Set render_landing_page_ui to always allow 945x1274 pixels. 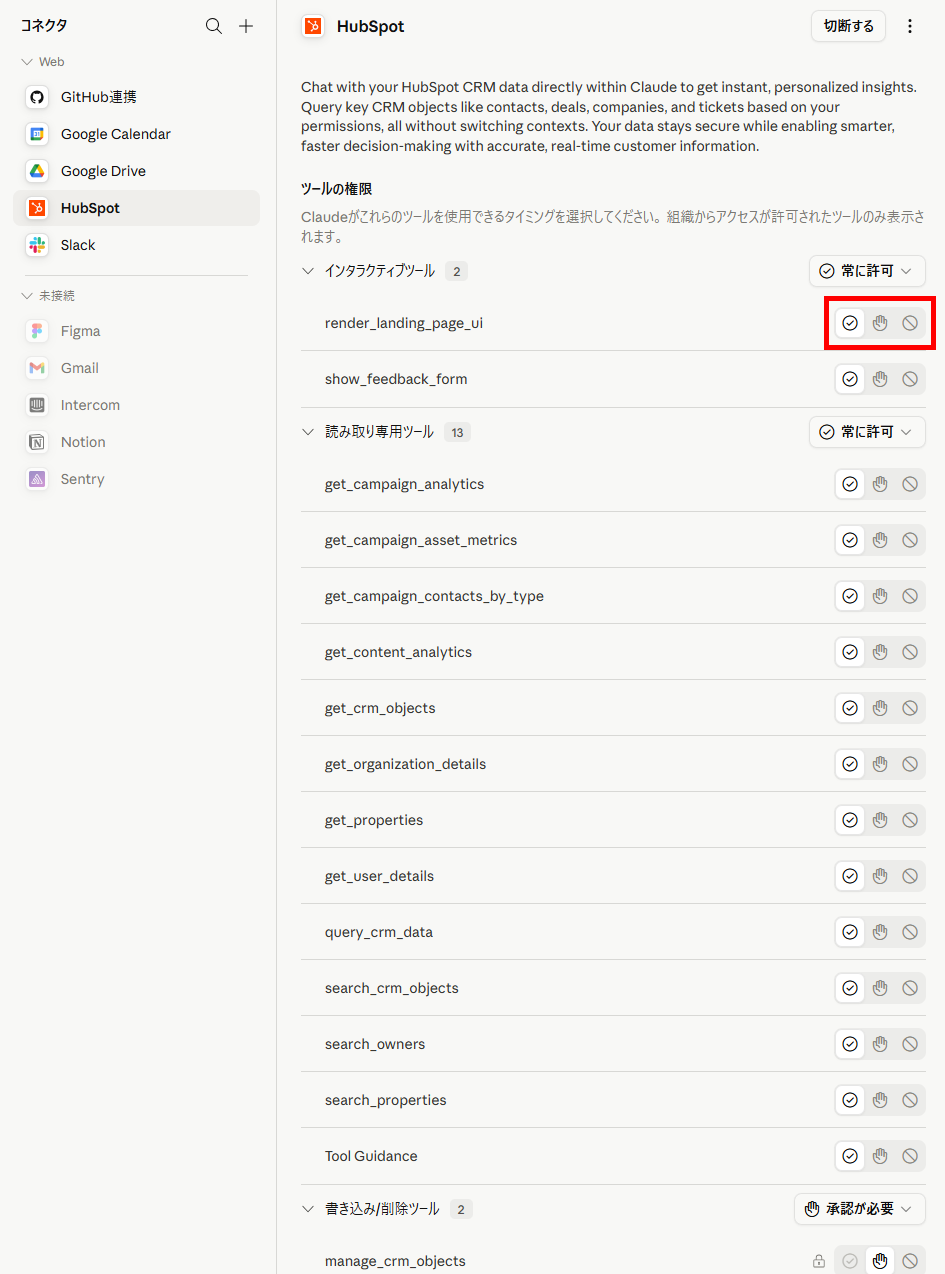pyautogui.click(x=850, y=323)
